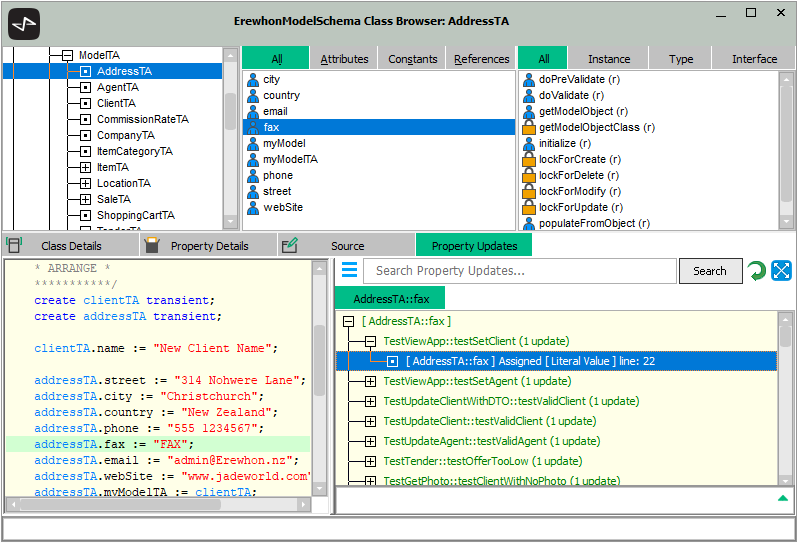The width and height of the screenshot is (797, 543).
Task: Open the Attributes filter tab
Action: pos(344,59)
